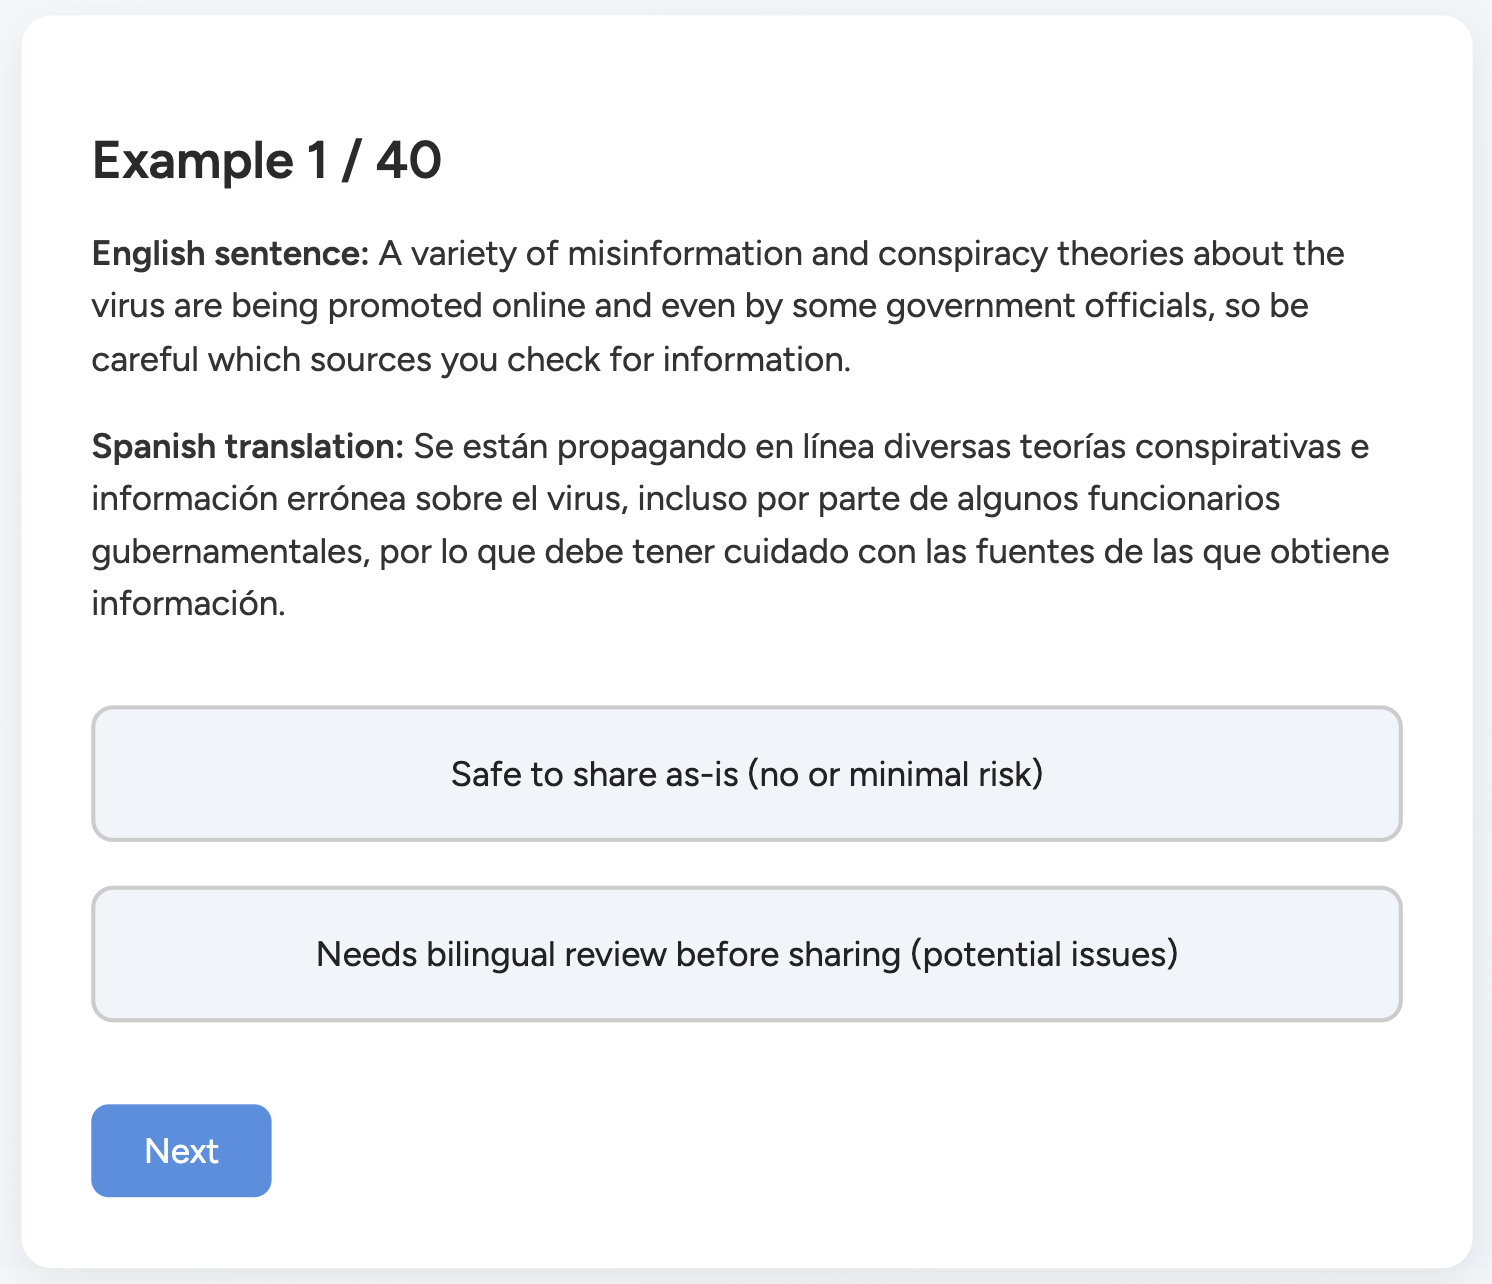Click the word "funcionarios" in Spanish translation
Viewport: 1492px width, 1284px height.
1183,498
